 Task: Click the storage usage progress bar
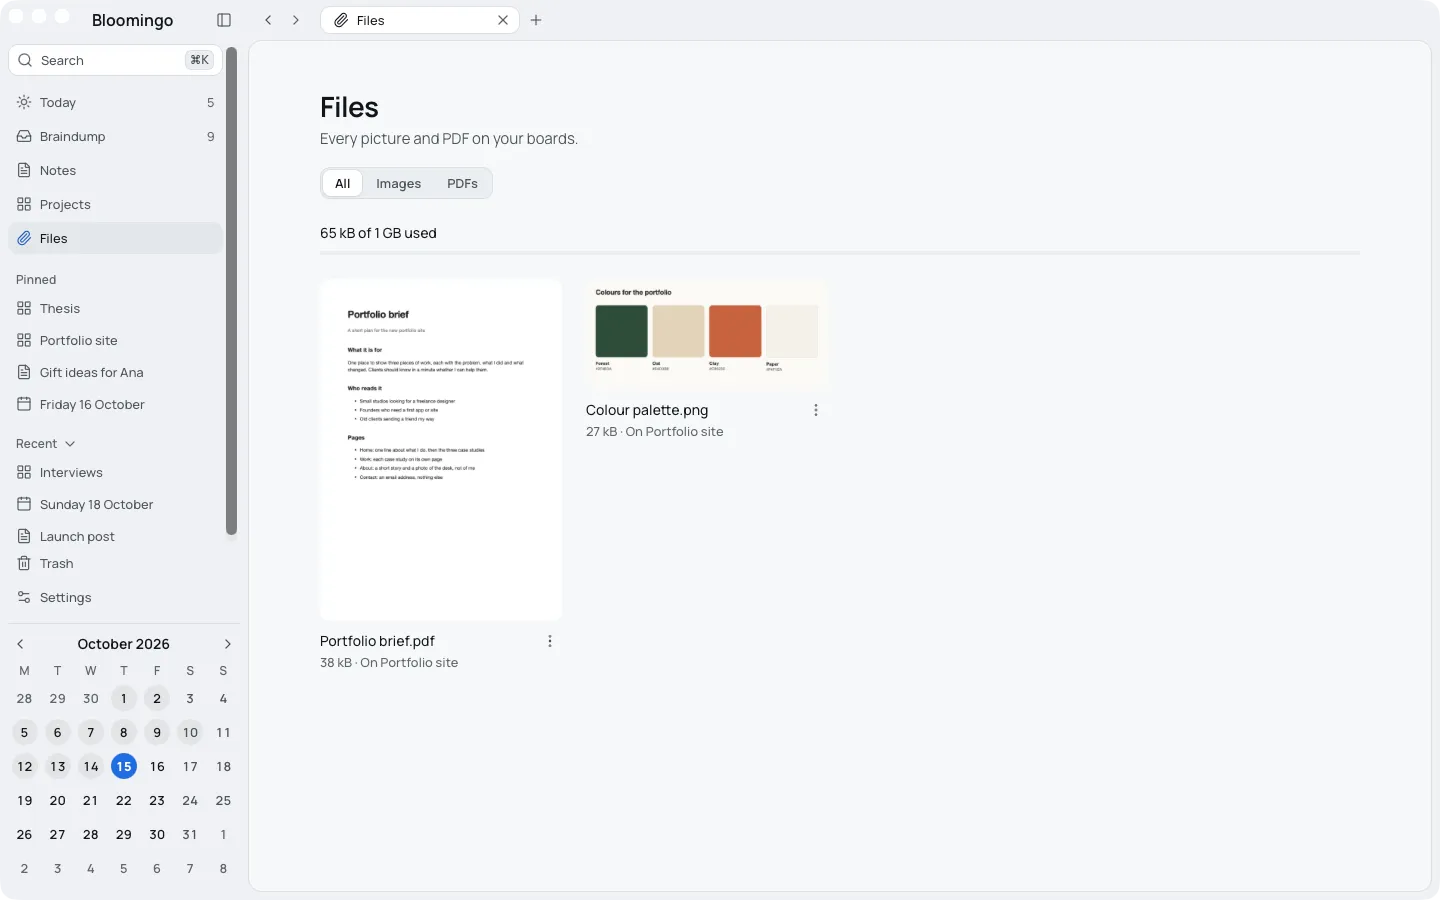click(840, 253)
